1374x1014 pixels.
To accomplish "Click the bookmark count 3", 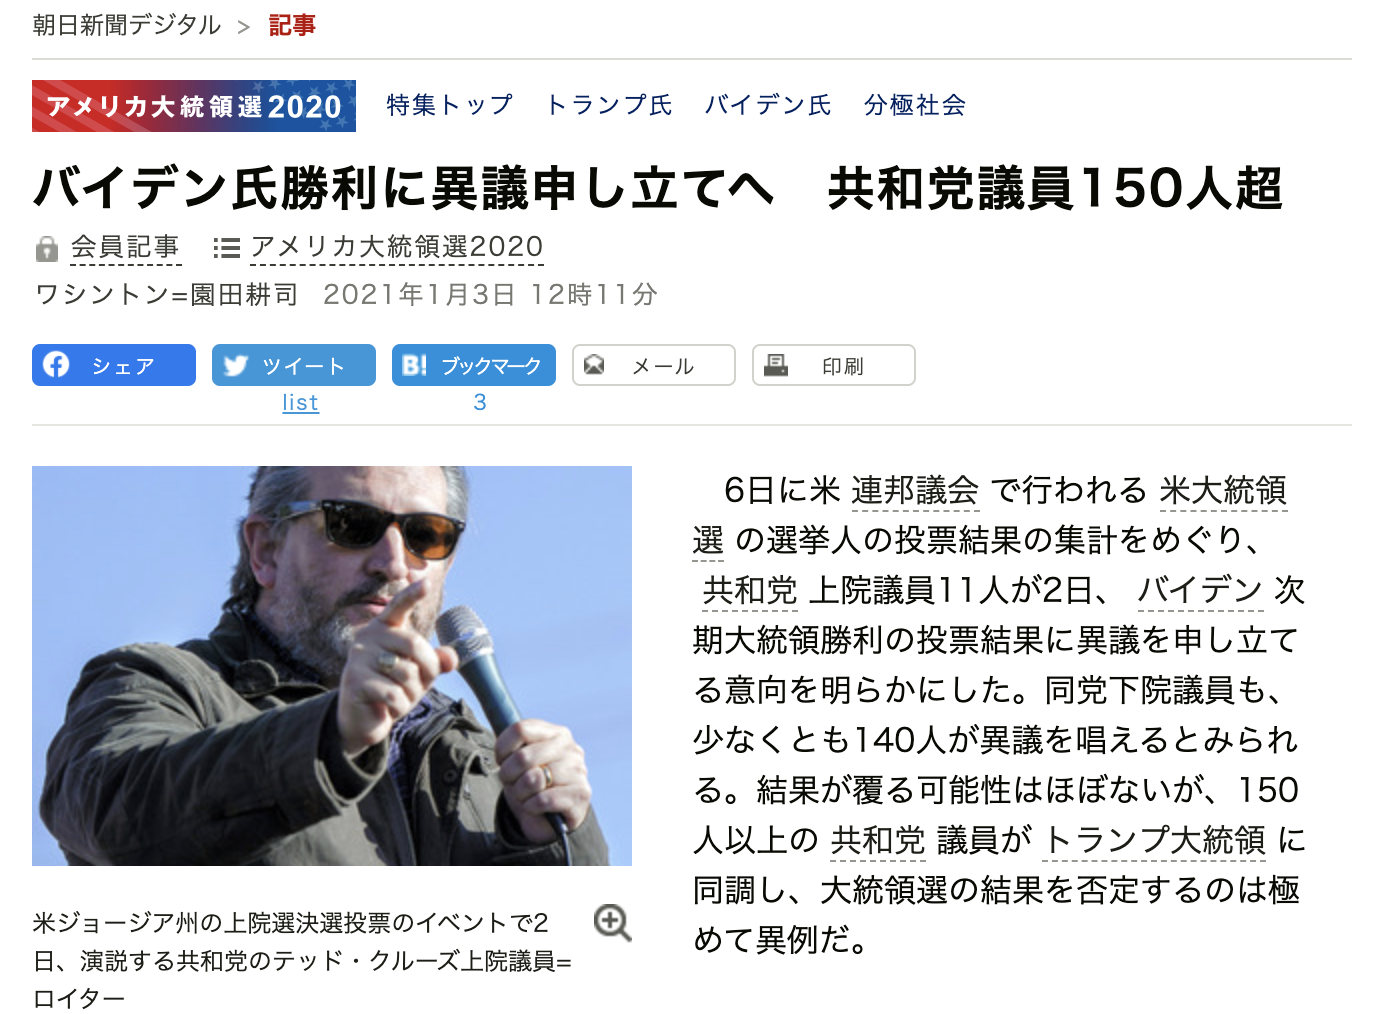I will tap(480, 402).
